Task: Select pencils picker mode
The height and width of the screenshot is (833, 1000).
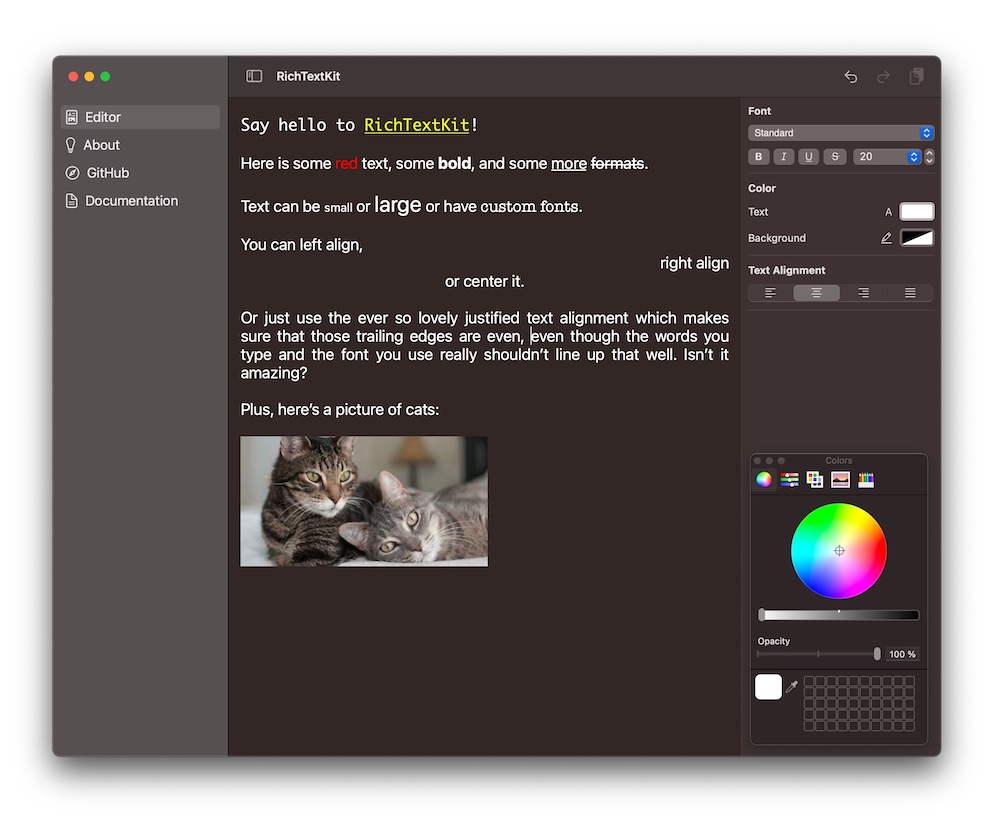Action: (x=866, y=480)
